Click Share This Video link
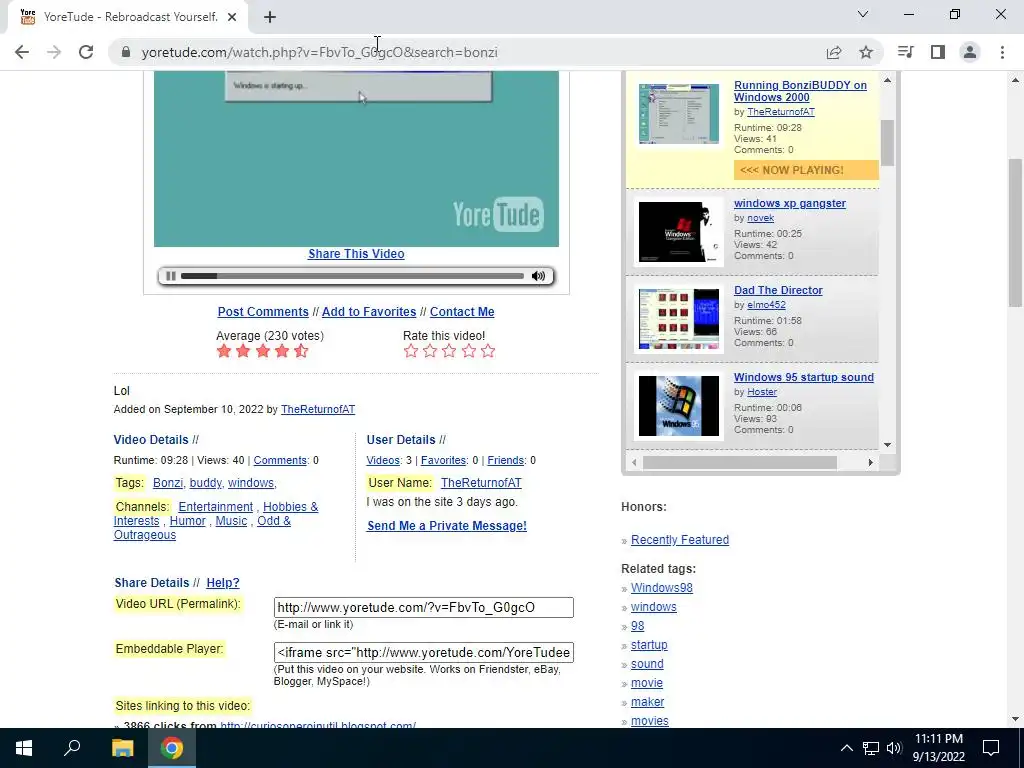Viewport: 1024px width, 768px height. (356, 254)
